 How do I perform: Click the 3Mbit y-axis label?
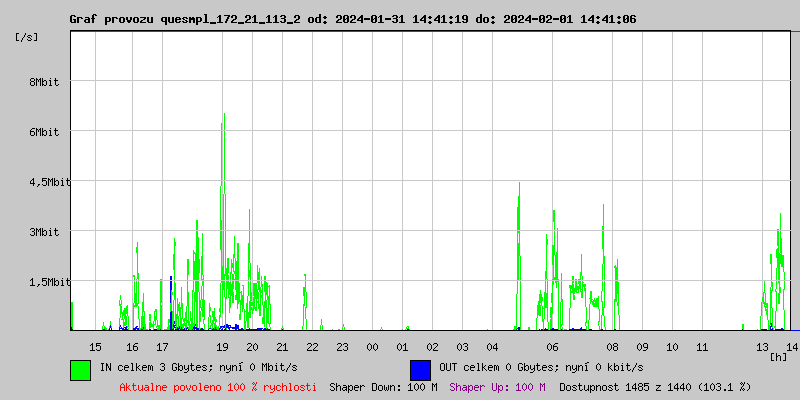click(44, 232)
